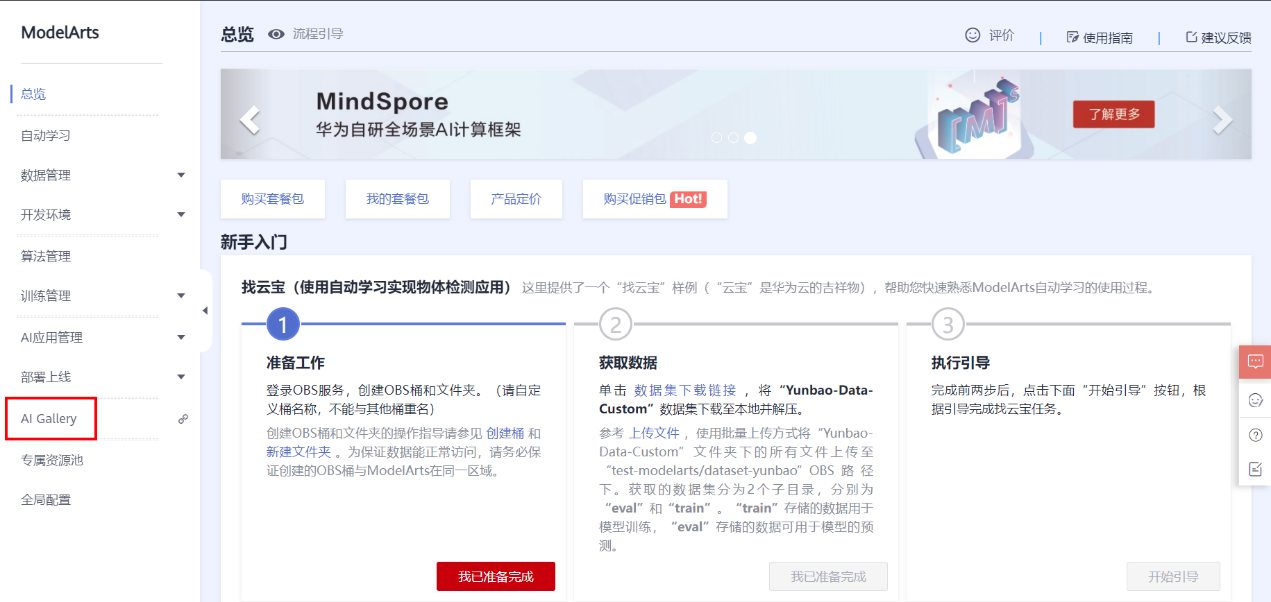1271x602 pixels.
Task: Select the third banner carousel dot
Action: pos(750,138)
